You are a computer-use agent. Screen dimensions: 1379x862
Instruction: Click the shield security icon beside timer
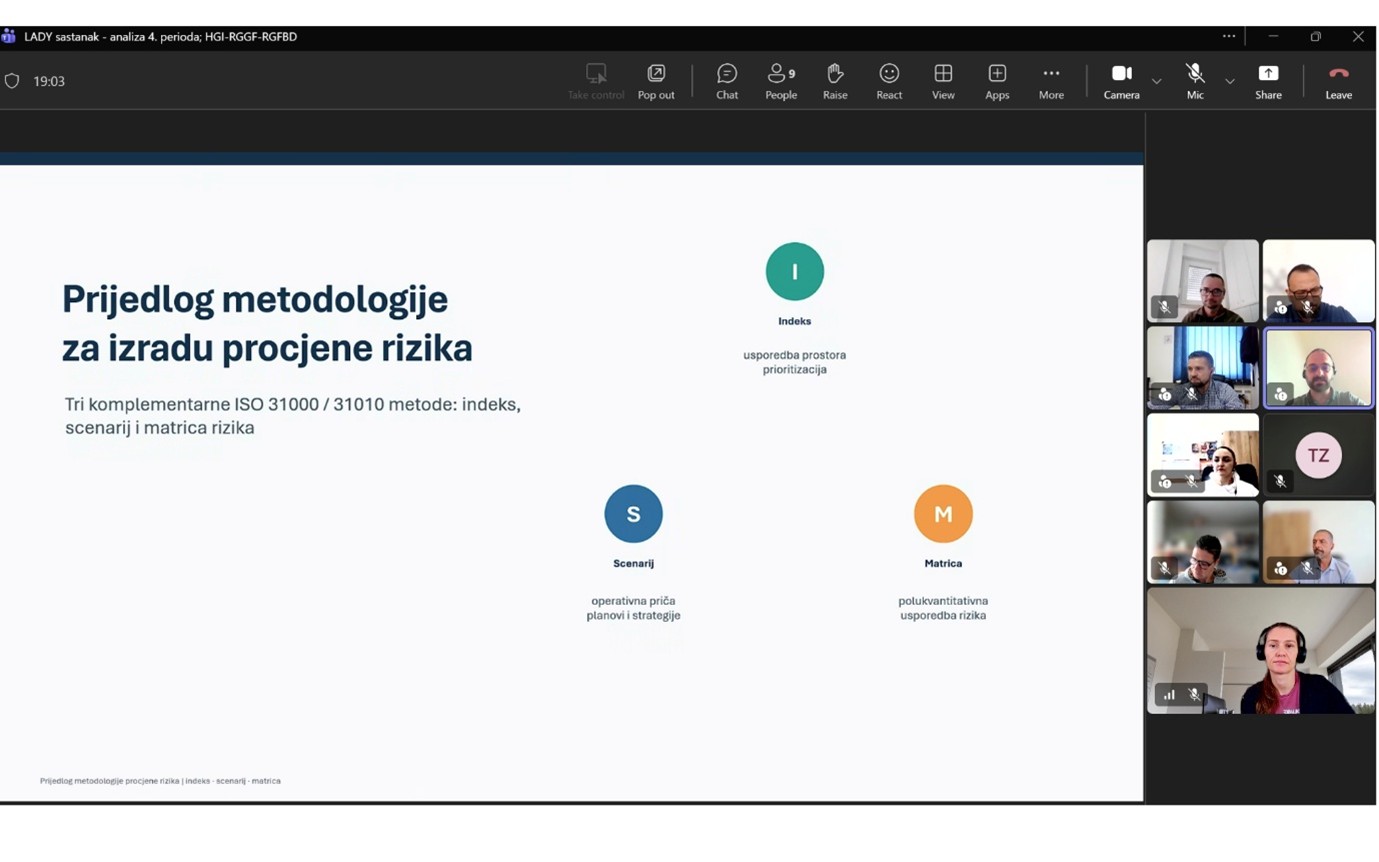(x=12, y=81)
